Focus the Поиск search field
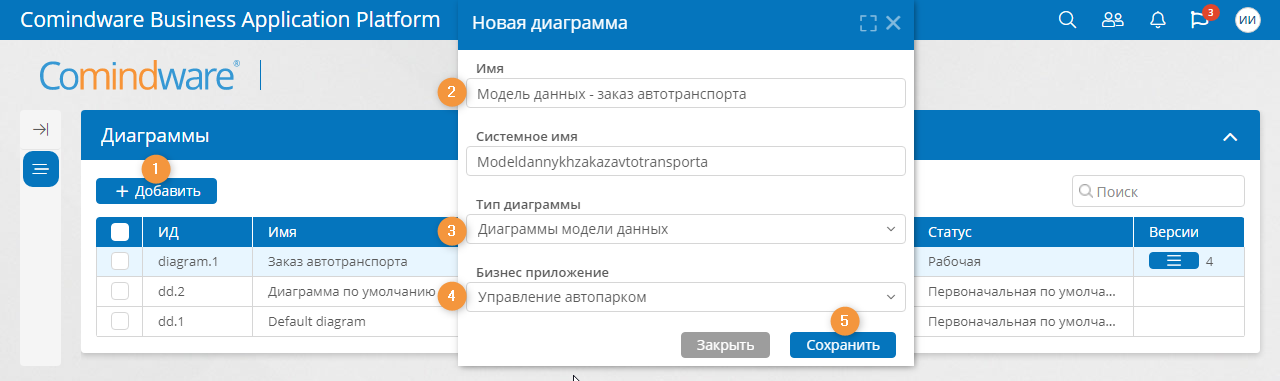Screen dimensions: 1280x381 (x=1158, y=191)
